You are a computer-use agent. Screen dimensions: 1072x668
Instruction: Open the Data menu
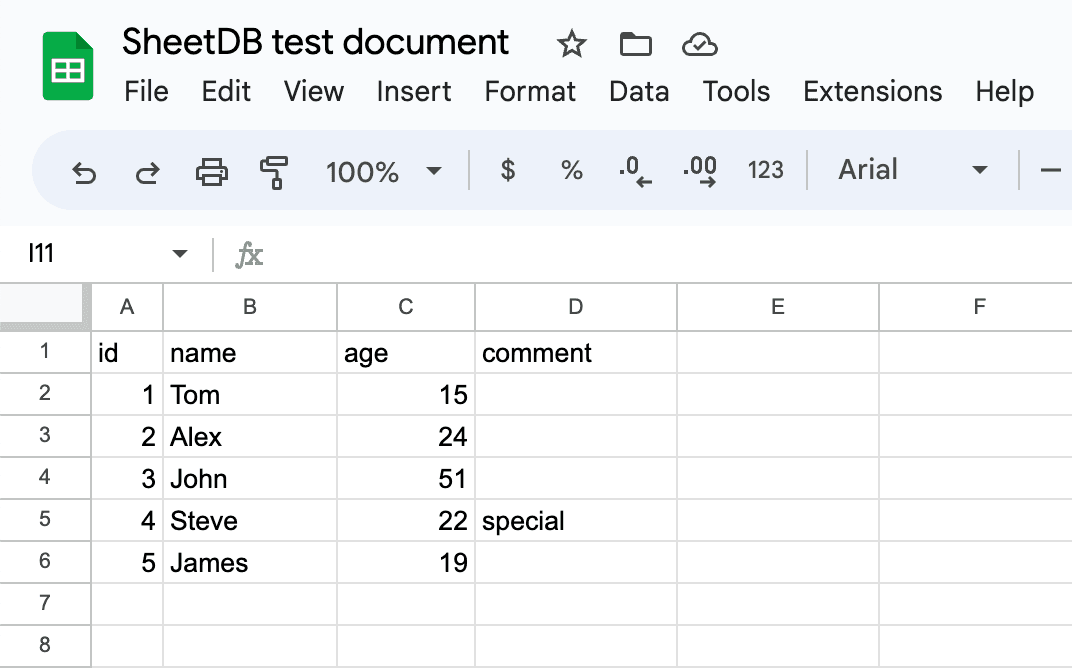(x=639, y=91)
